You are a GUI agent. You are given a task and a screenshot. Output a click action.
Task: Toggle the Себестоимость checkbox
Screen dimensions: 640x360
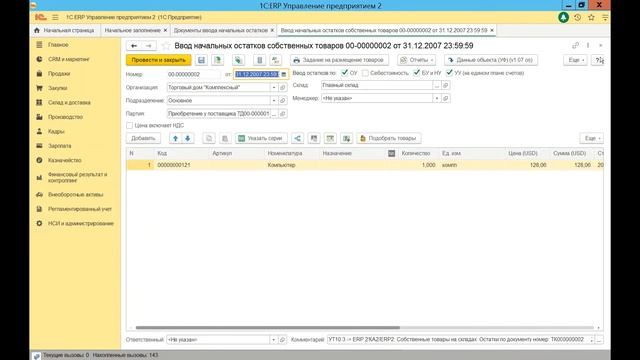[365, 73]
